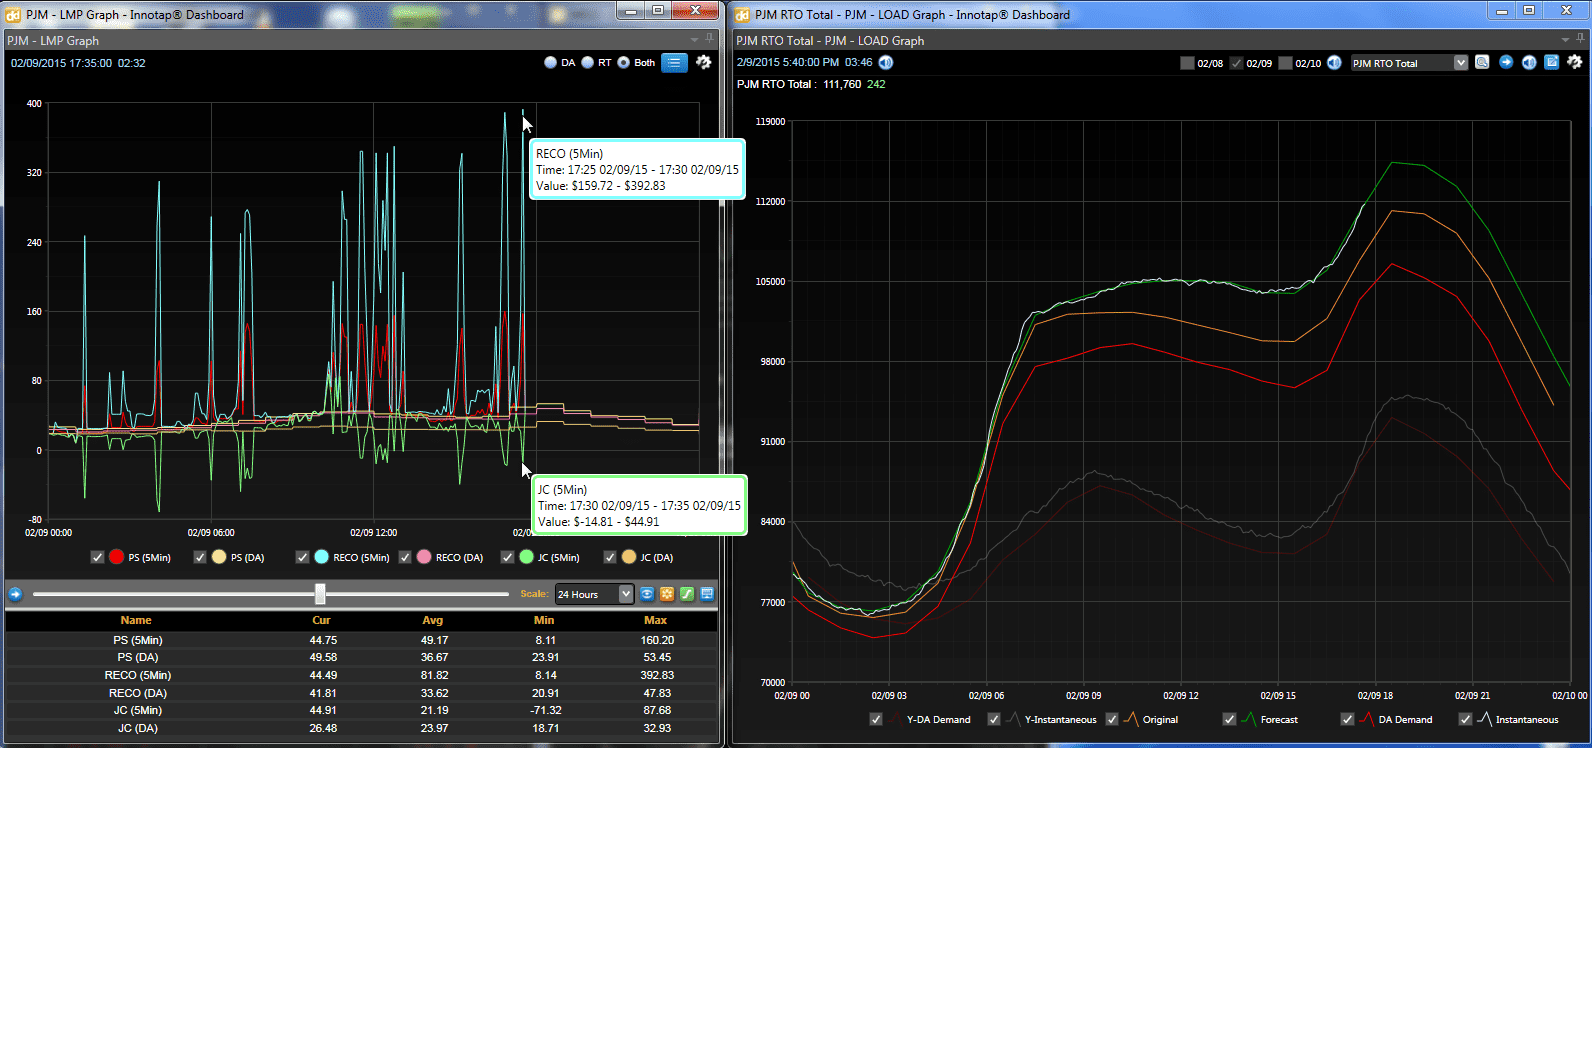The height and width of the screenshot is (1050, 1592).
Task: Click the PS (5Min) Max value 160.20
Action: click(x=657, y=640)
